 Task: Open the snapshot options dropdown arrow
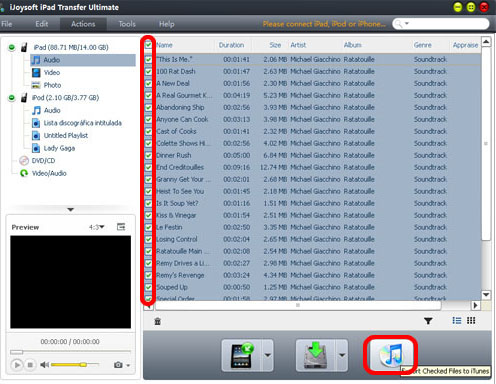point(128,365)
